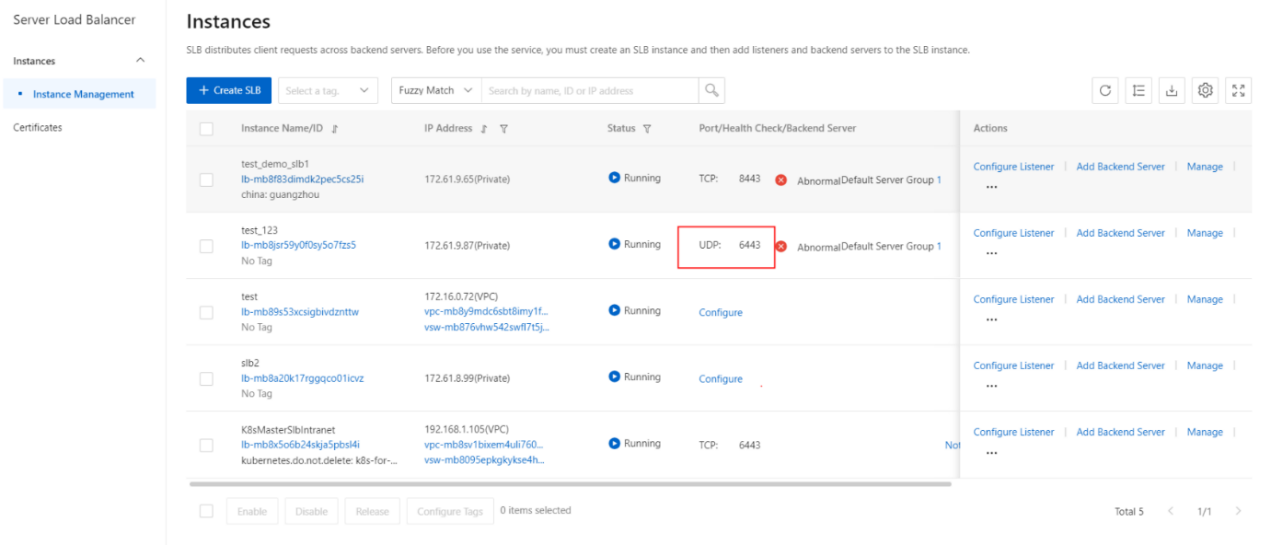The height and width of the screenshot is (545, 1271).
Task: Click Configure link for slb2 row
Action: click(720, 379)
